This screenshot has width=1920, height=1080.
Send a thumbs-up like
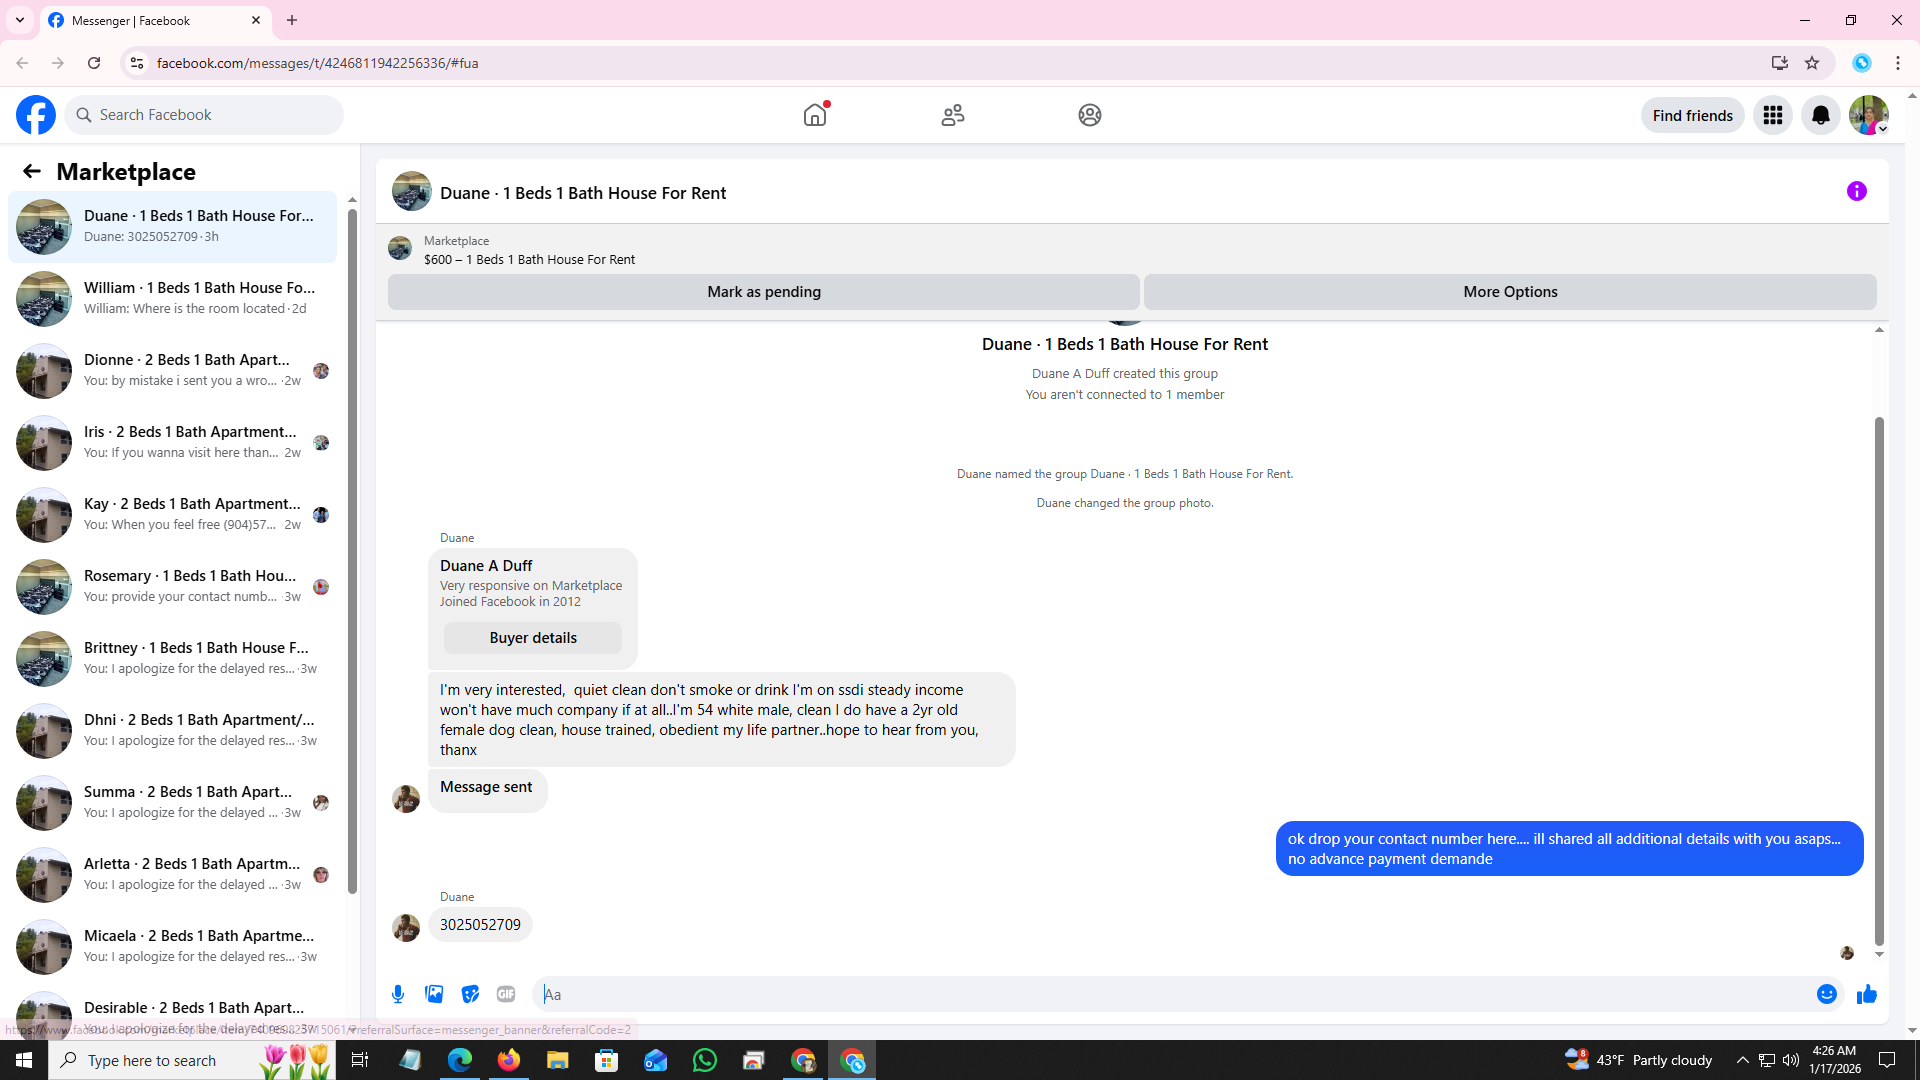(x=1866, y=994)
